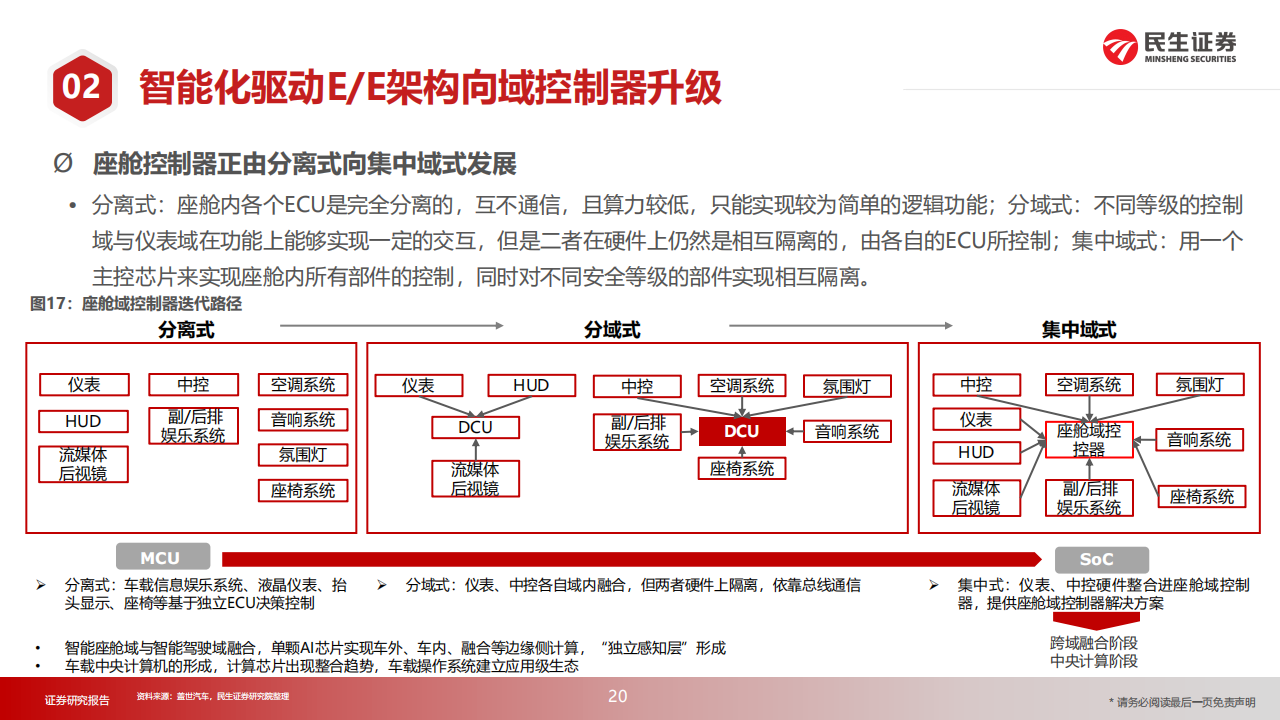Screen dimensions: 1280x720
Task: Select 氛围灯 box in the 分离式 diagram
Action: pos(303,455)
